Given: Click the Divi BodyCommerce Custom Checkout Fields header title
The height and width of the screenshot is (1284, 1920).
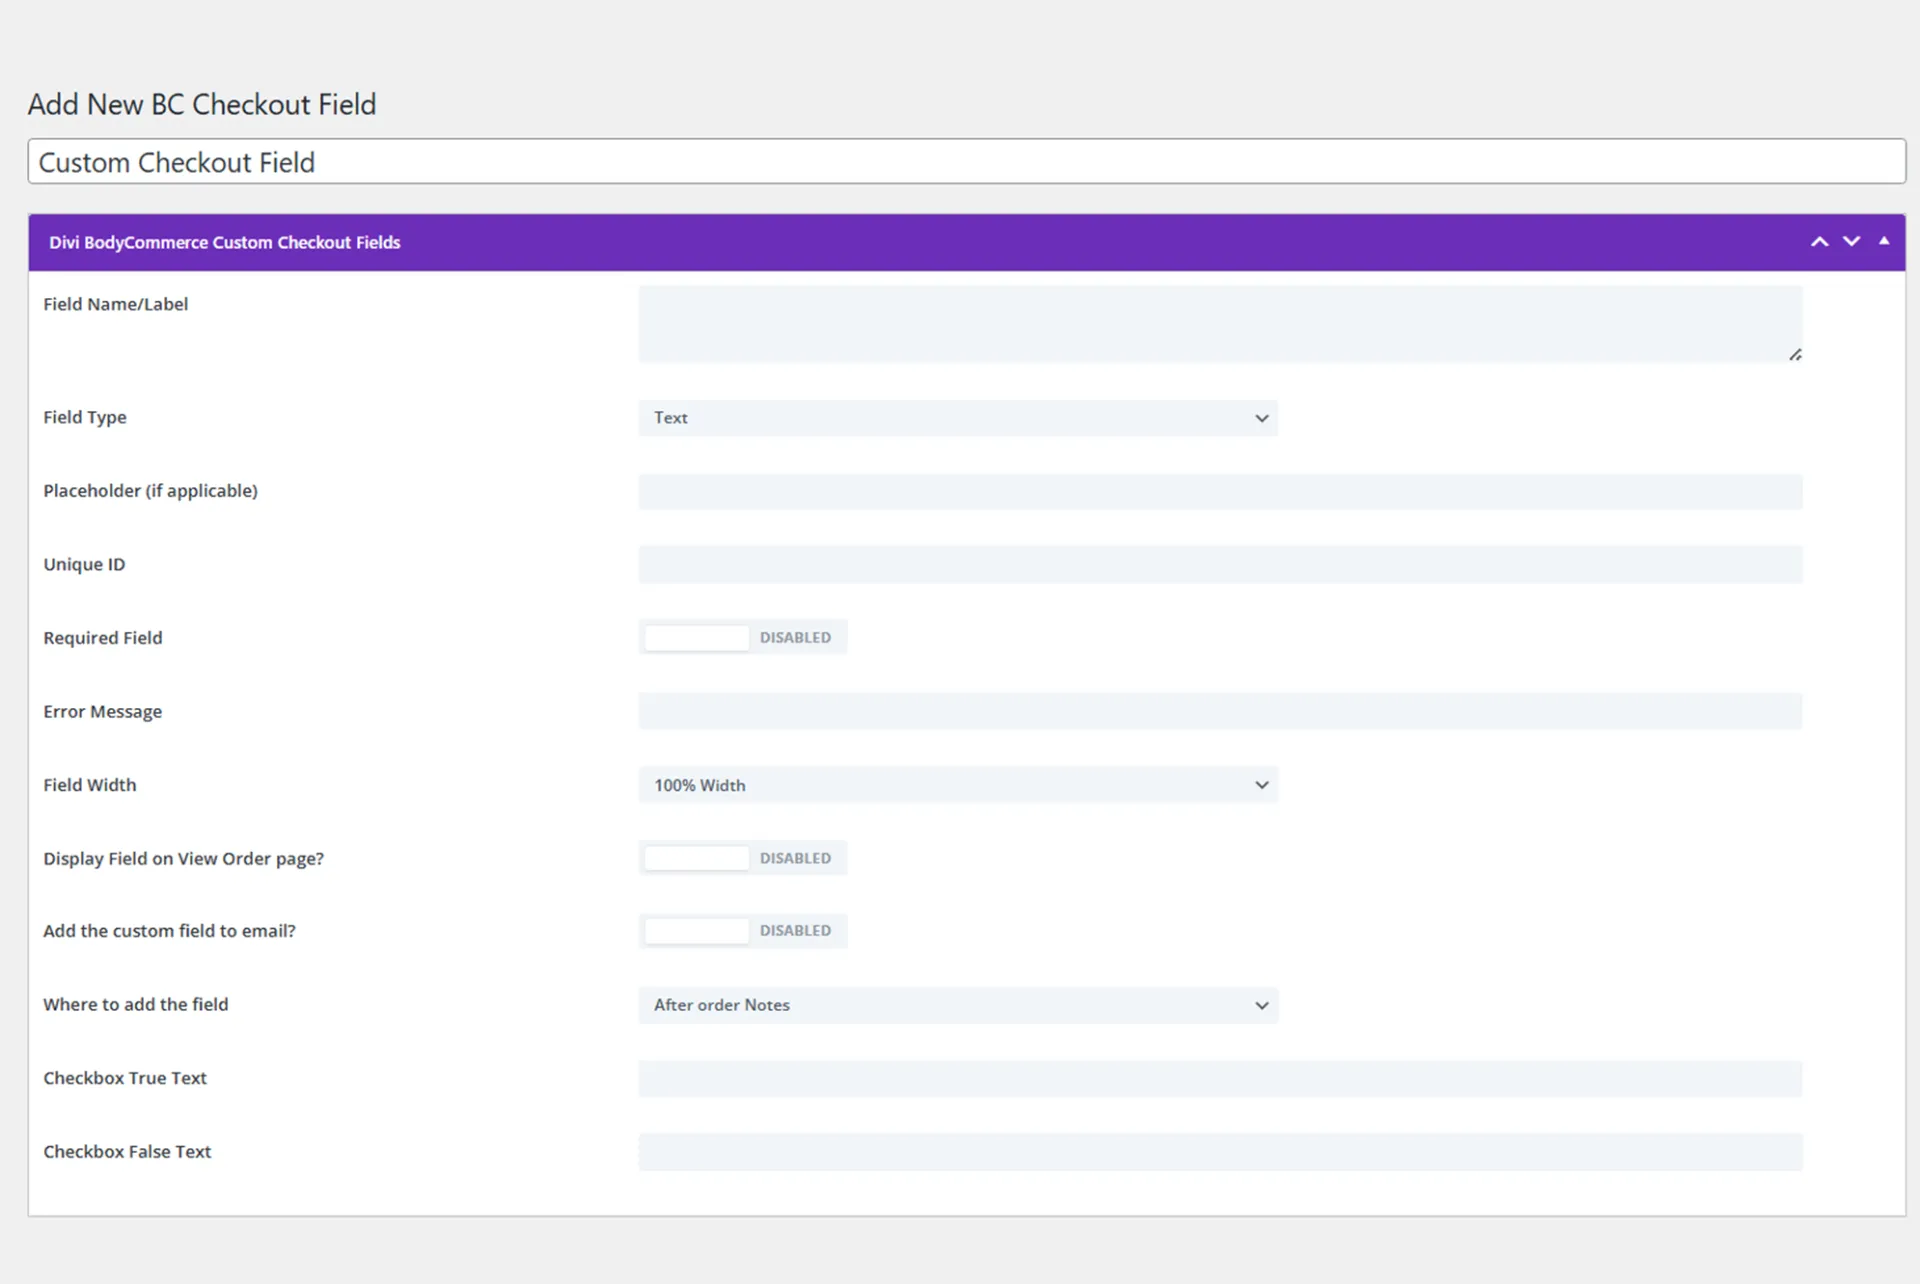Looking at the screenshot, I should click(x=225, y=242).
